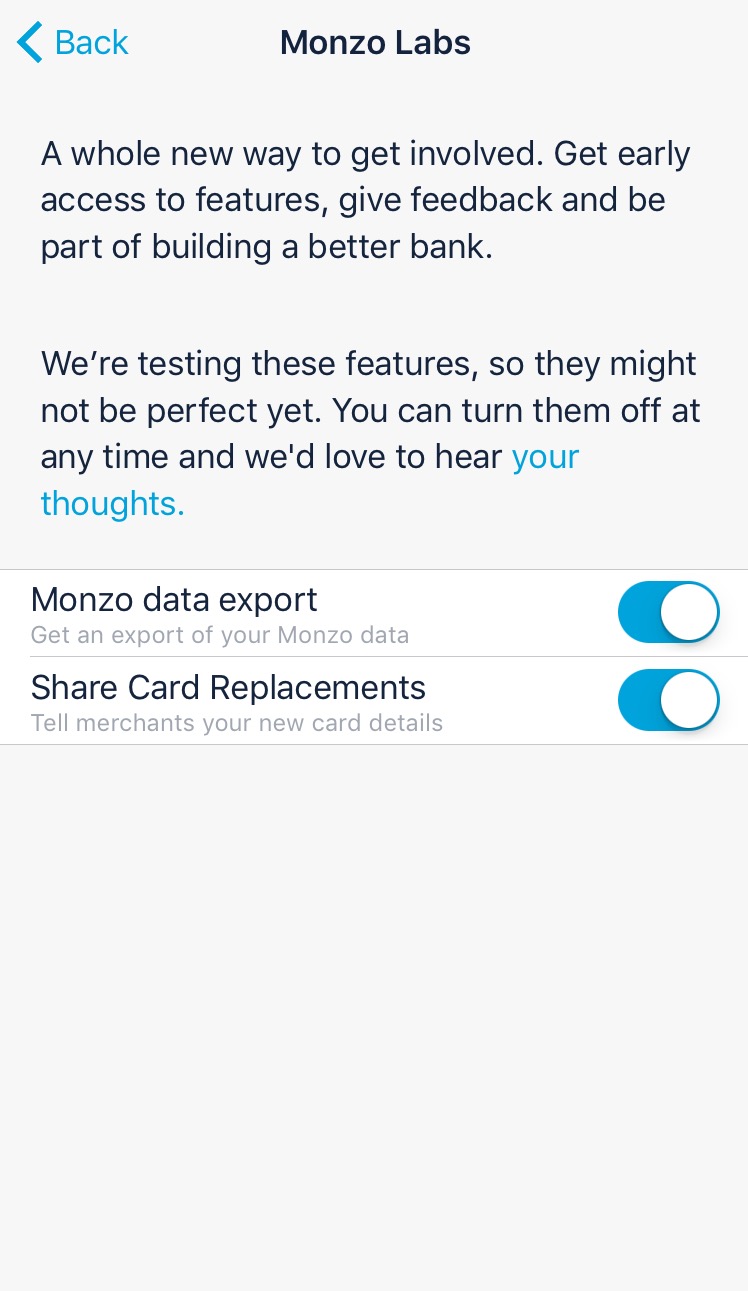This screenshot has height=1291, width=748.
Task: Select the "Monzo data export" row title
Action: click(x=174, y=600)
